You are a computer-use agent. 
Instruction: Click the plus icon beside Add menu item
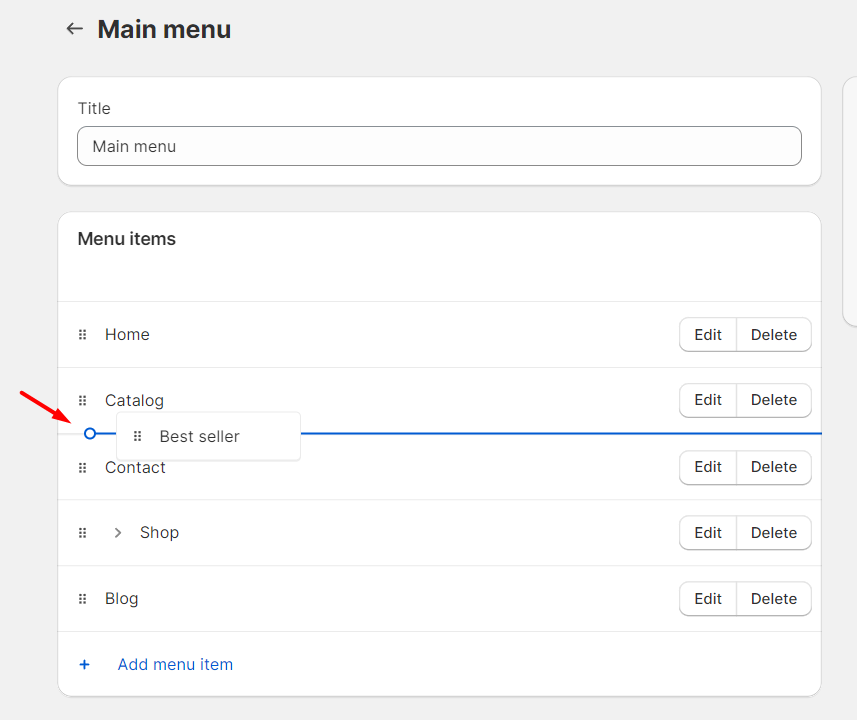pyautogui.click(x=84, y=664)
